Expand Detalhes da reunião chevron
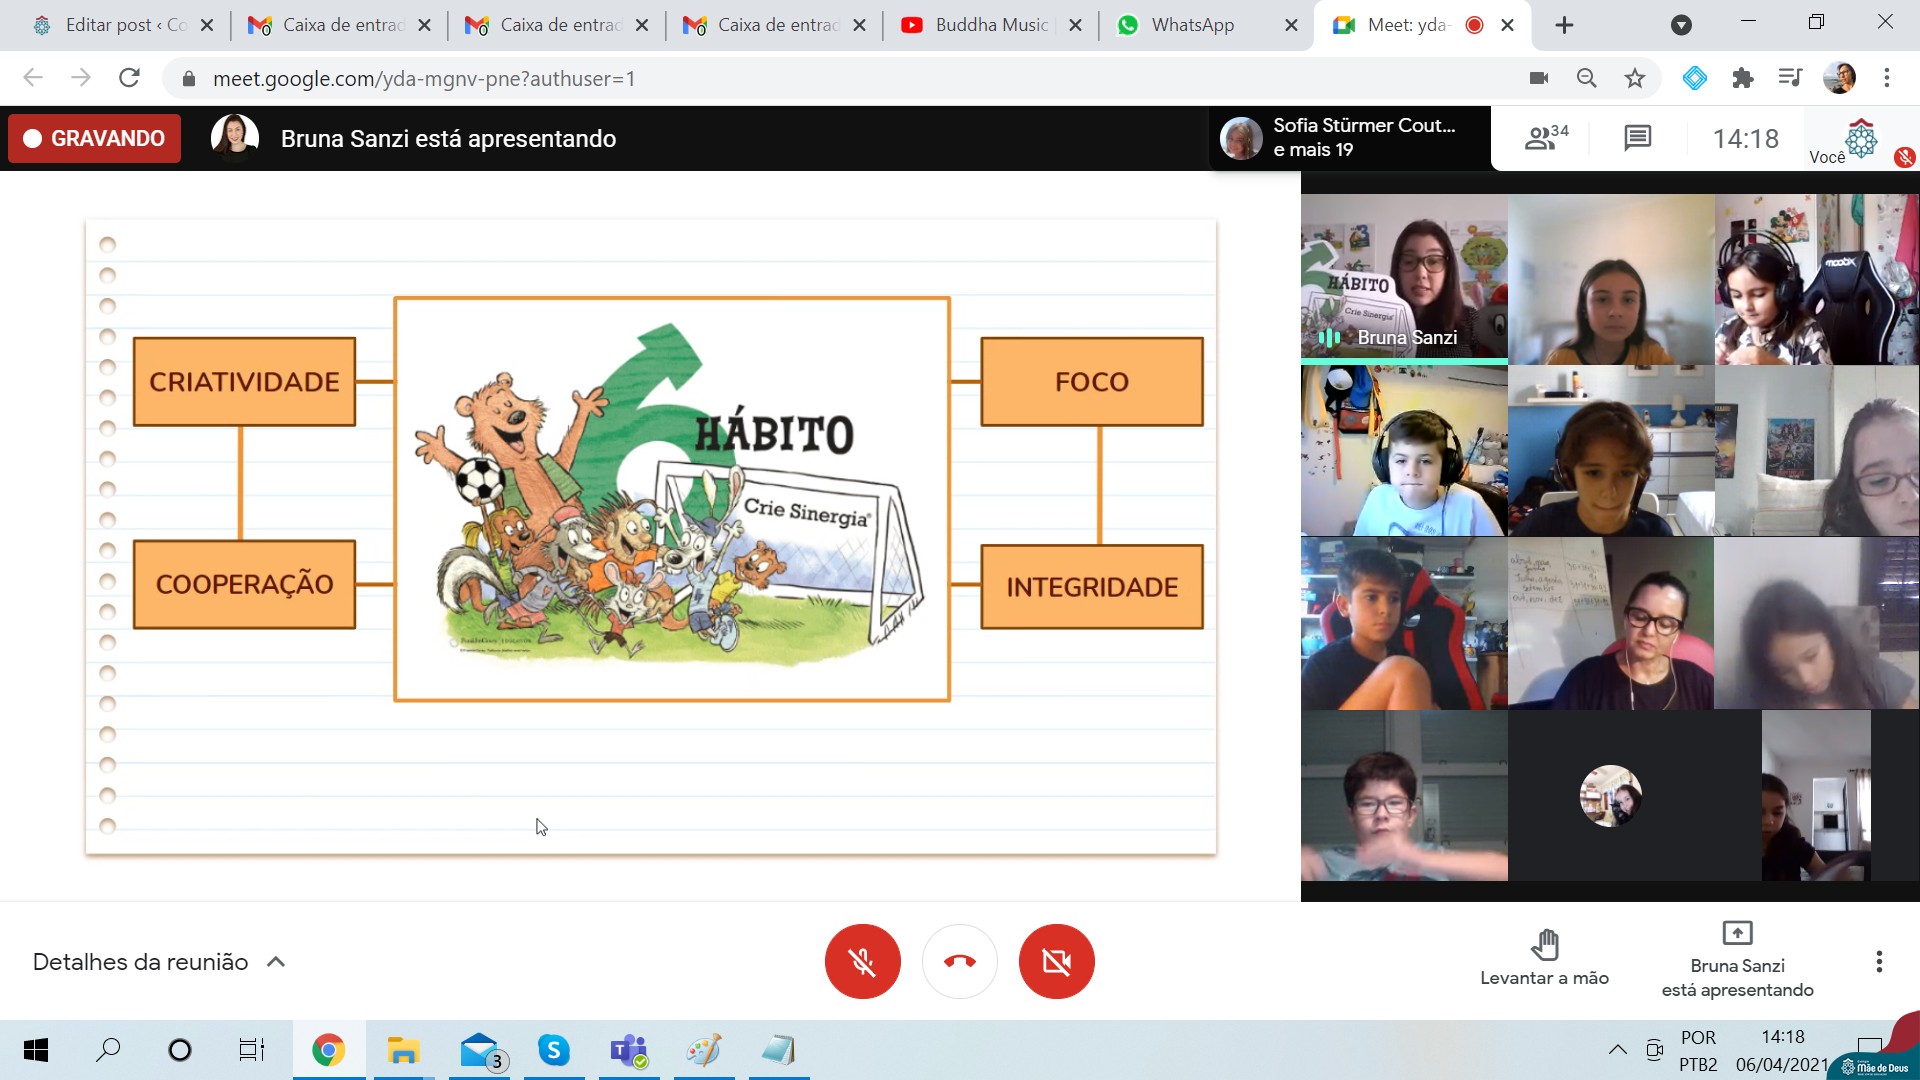Image resolution: width=1920 pixels, height=1080 pixels. point(276,962)
